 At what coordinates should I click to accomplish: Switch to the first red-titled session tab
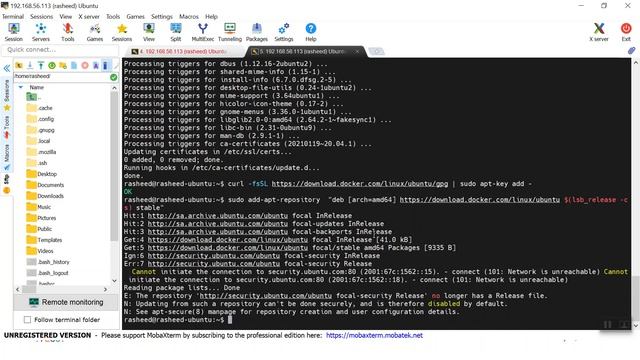click(183, 51)
